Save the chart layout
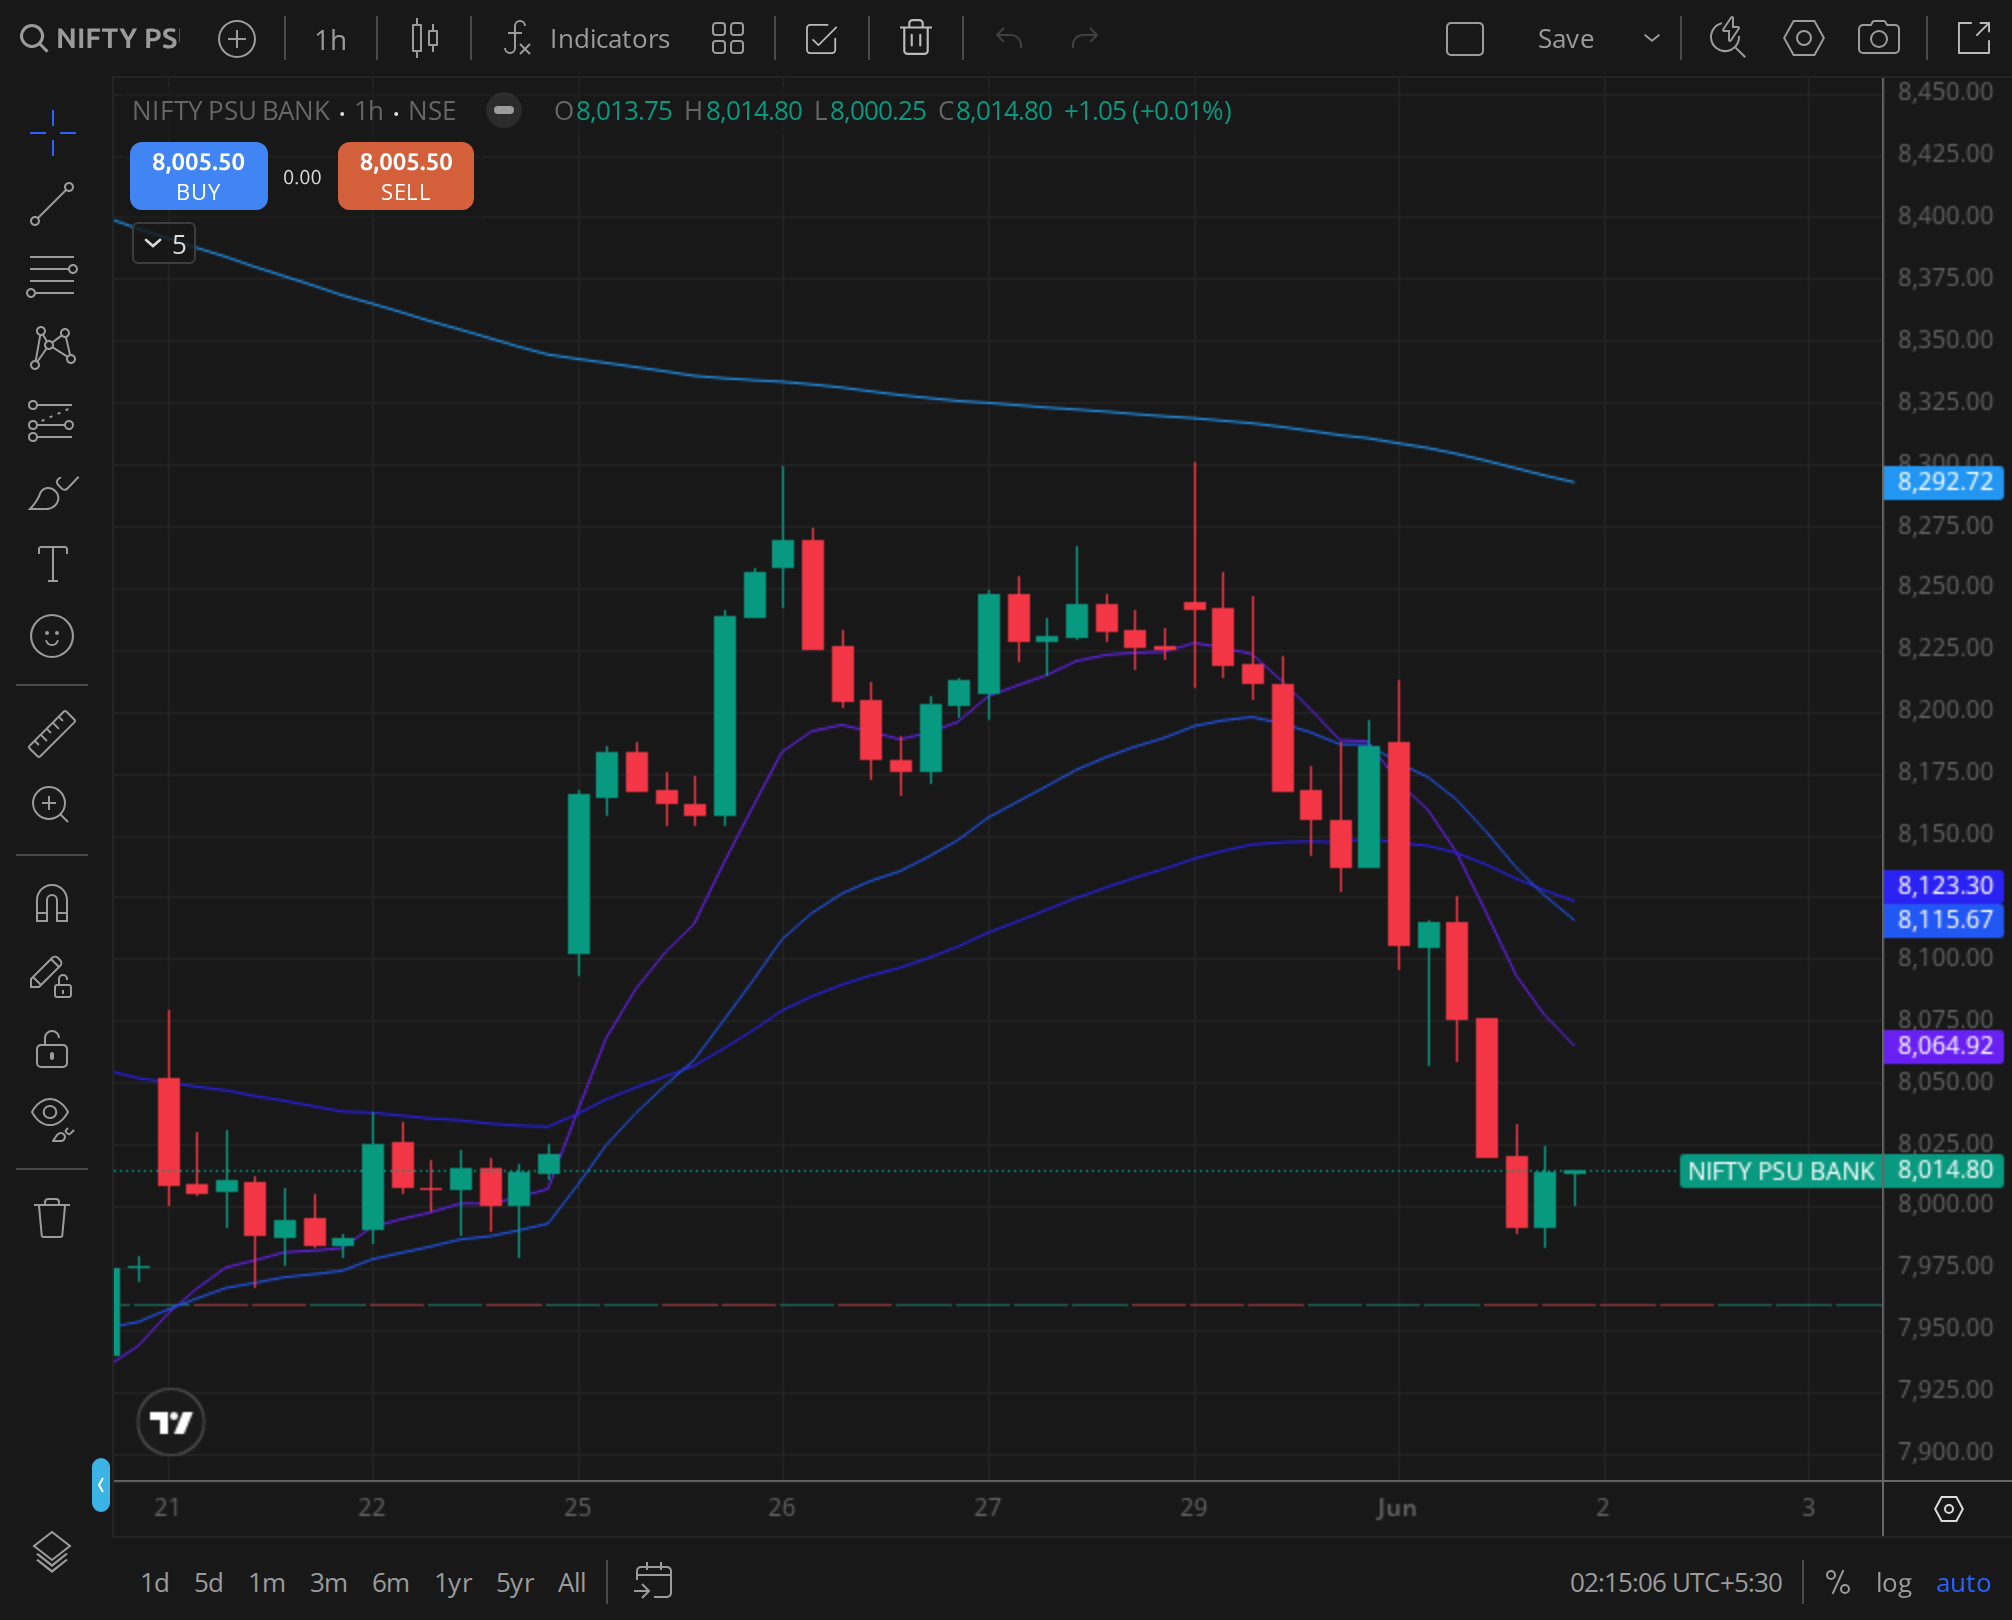The height and width of the screenshot is (1620, 2012). pos(1565,39)
